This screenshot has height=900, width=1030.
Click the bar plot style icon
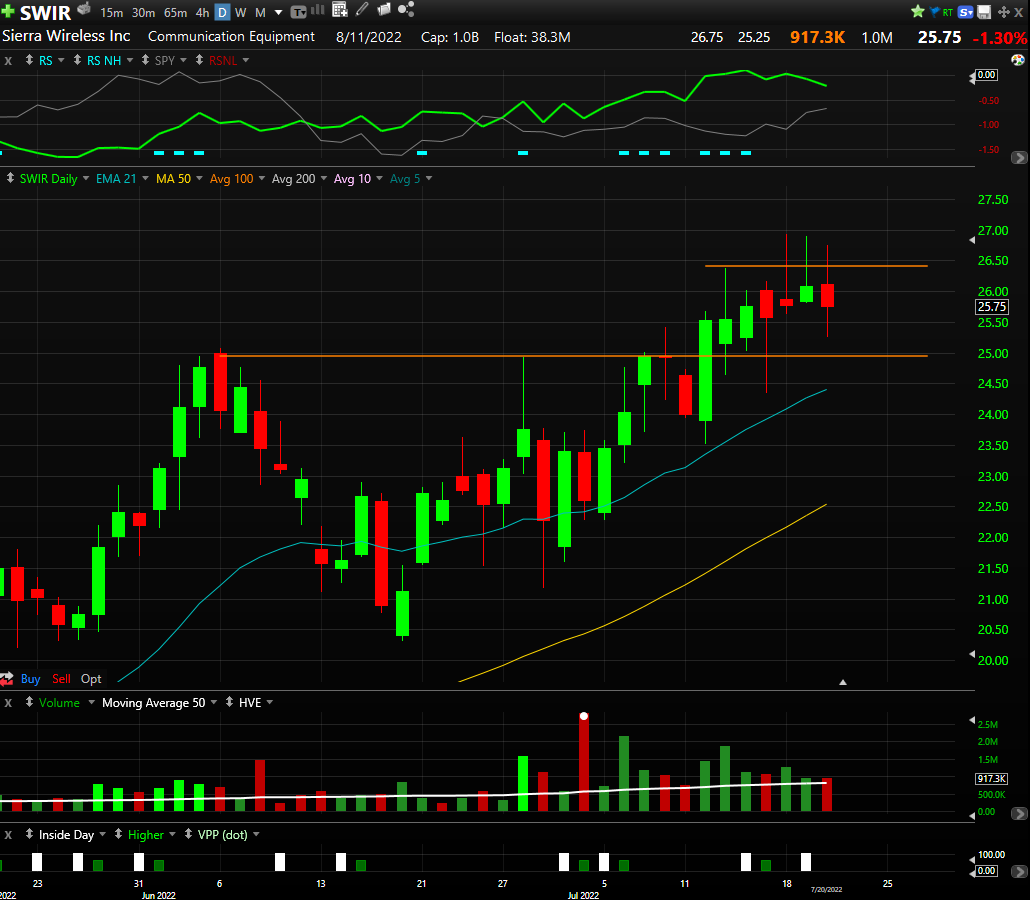click(317, 10)
